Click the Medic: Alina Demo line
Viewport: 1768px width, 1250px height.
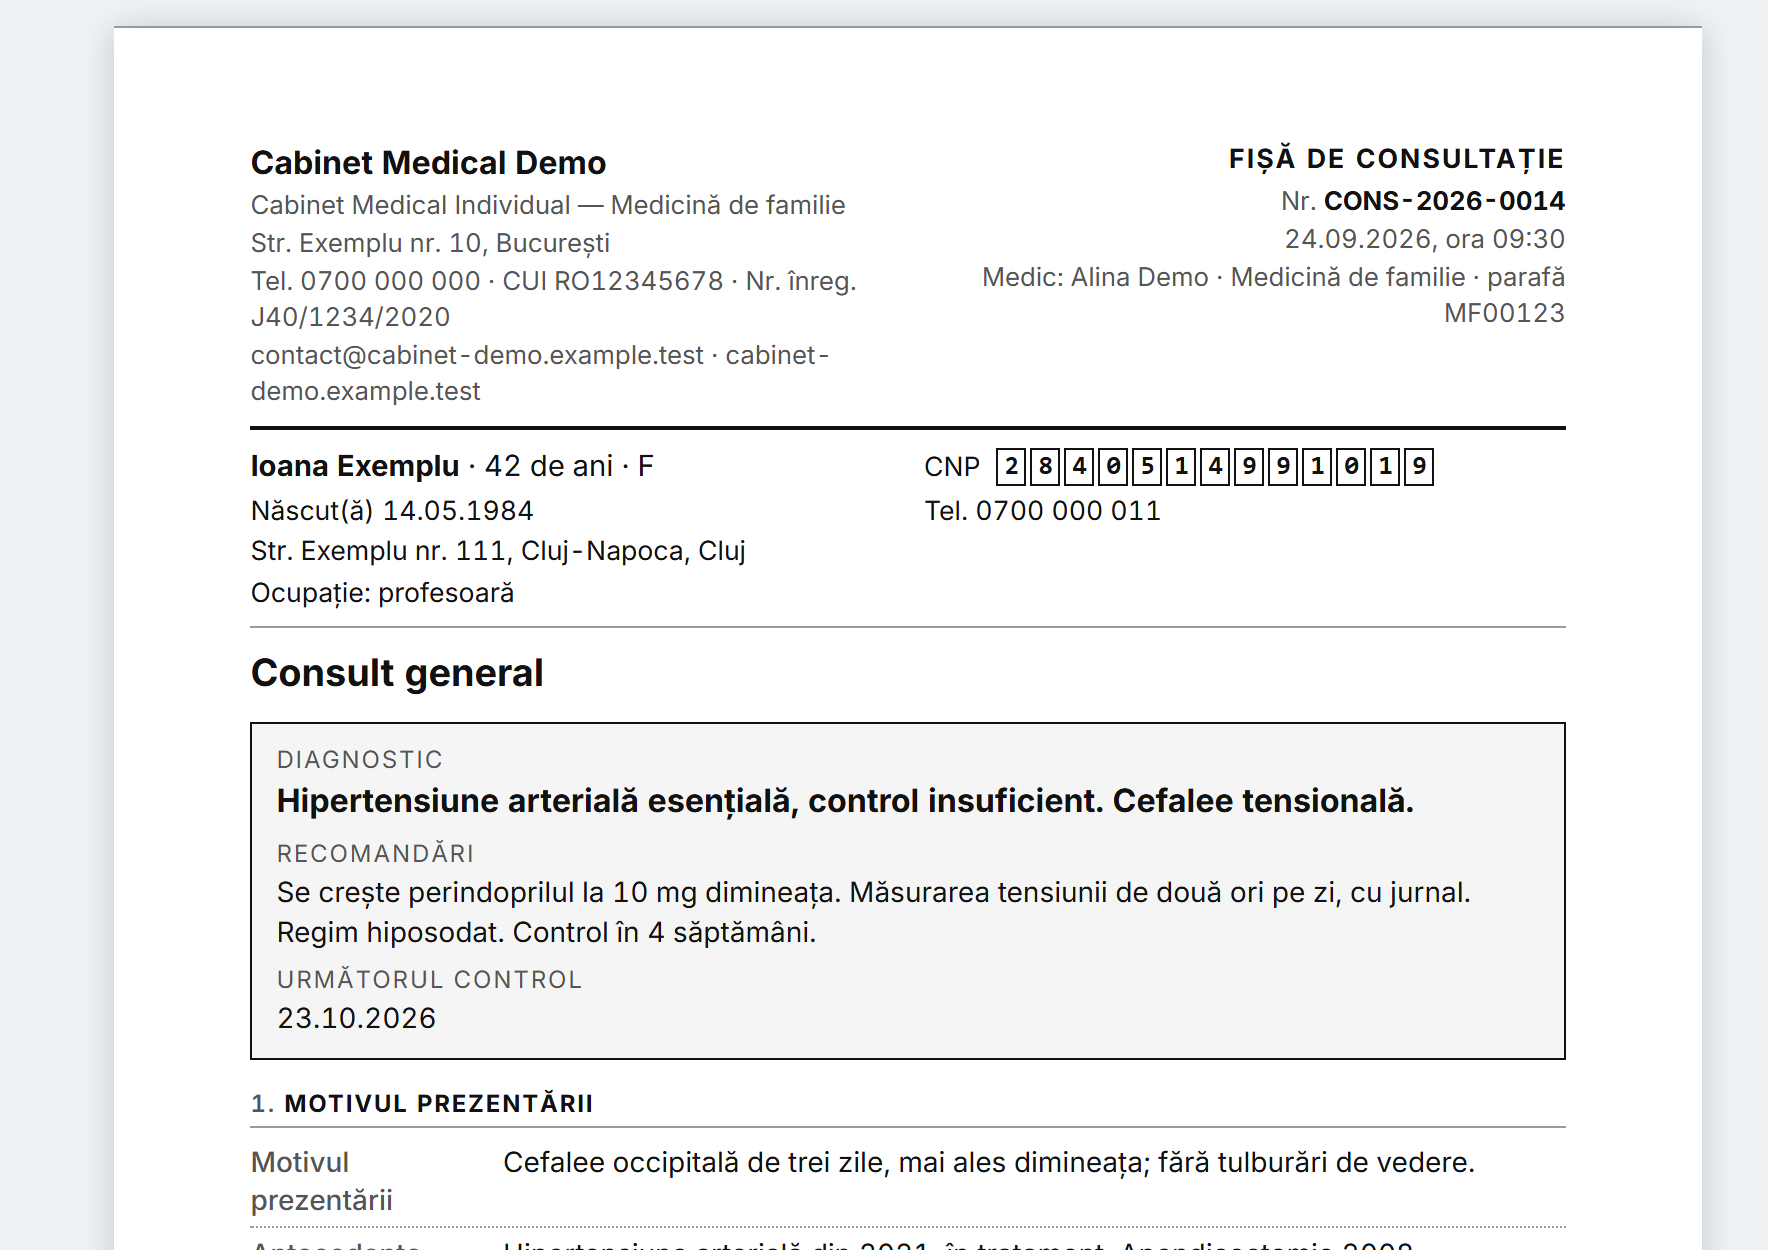click(x=1273, y=295)
